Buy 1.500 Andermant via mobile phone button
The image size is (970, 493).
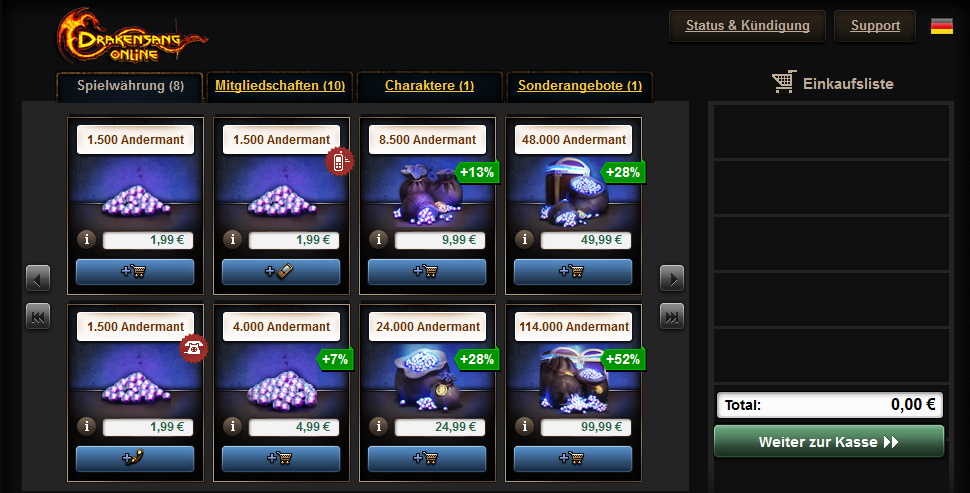pyautogui.click(x=281, y=272)
